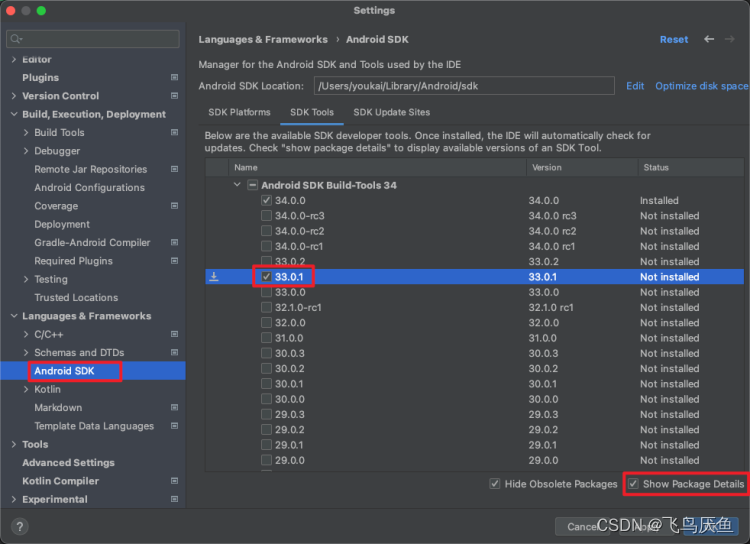Expand the Debugger node
750x544 pixels.
point(26,151)
